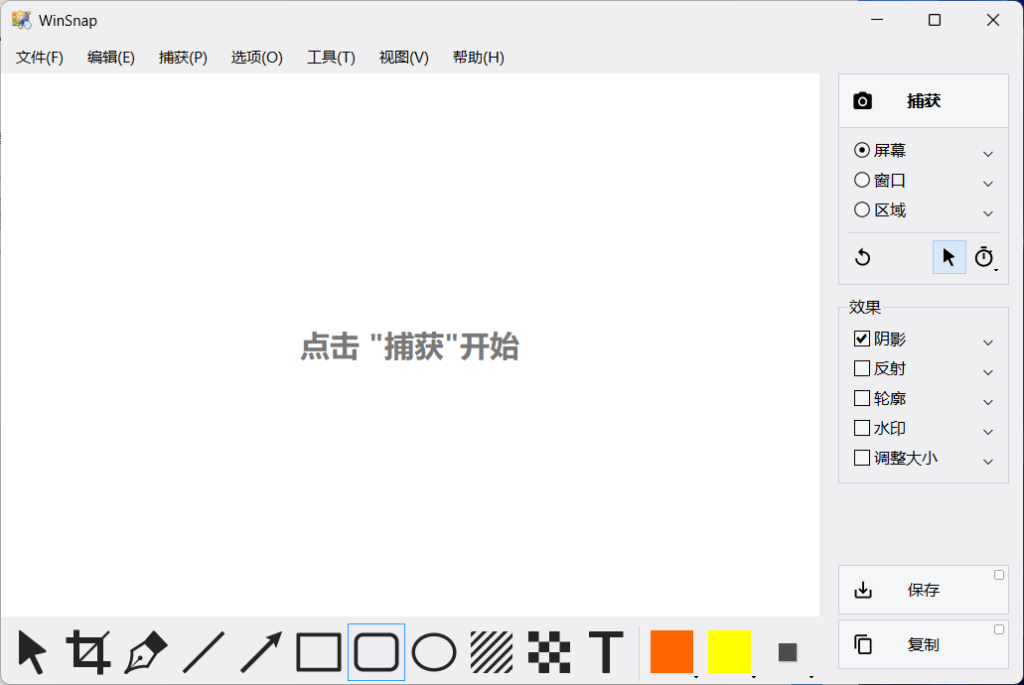The image size is (1024, 685).
Task: Click the 点击 "捕获"开始 canvas text
Action: tap(409, 346)
